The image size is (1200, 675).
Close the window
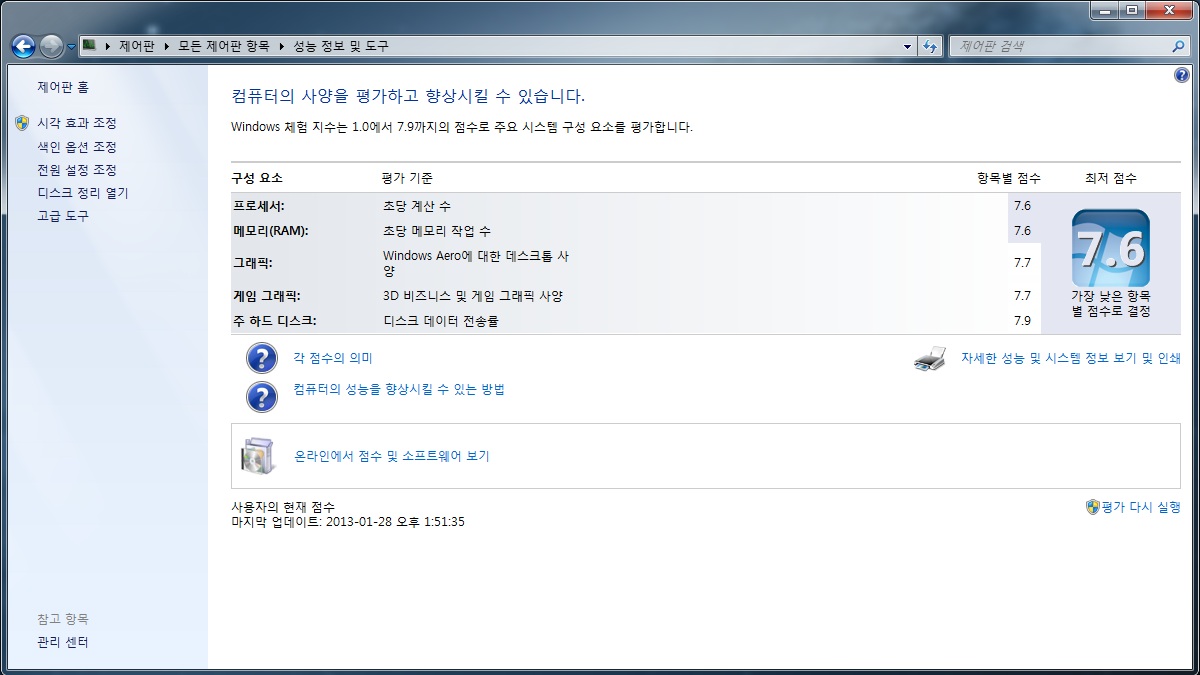click(x=1168, y=10)
